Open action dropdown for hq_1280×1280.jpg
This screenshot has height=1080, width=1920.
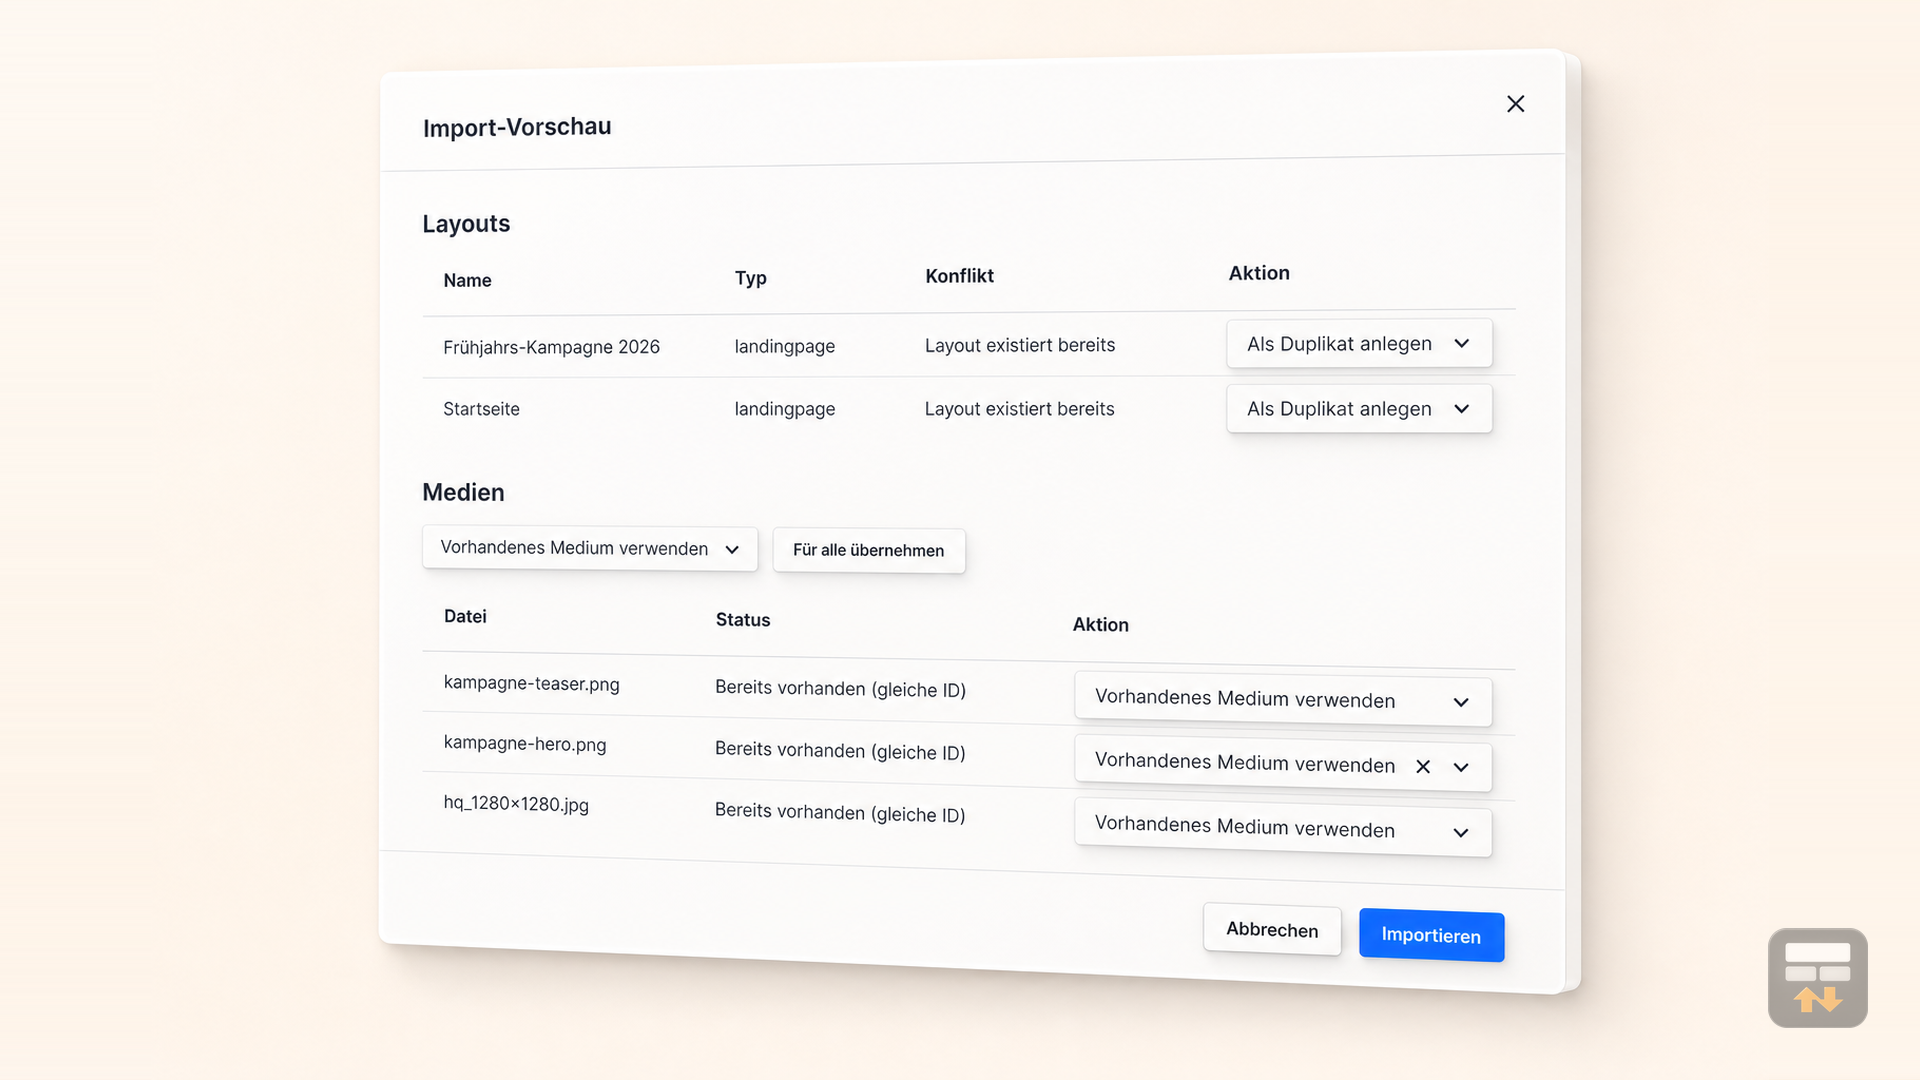pyautogui.click(x=1283, y=827)
